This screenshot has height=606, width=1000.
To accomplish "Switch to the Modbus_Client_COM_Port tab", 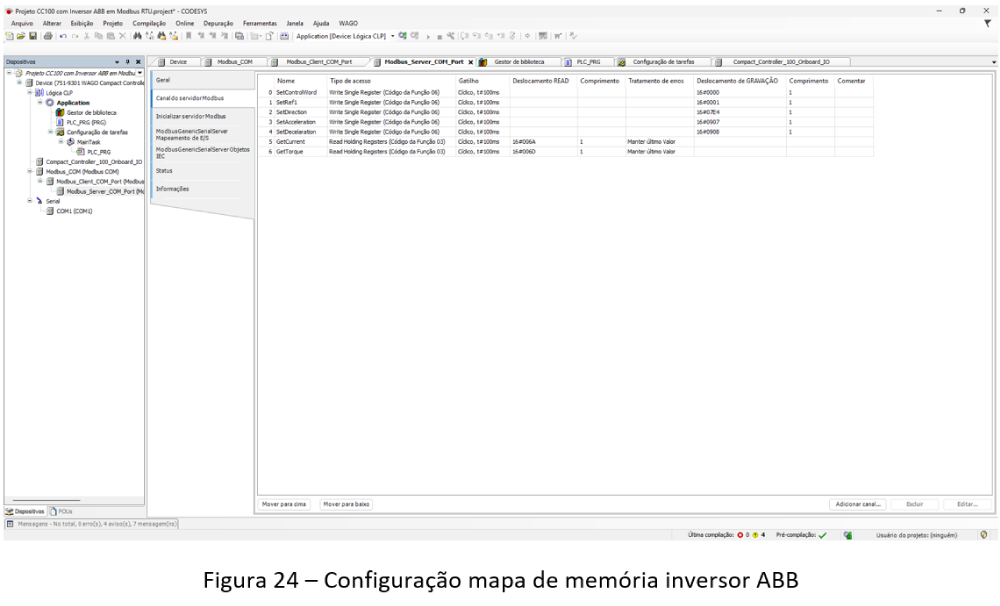I will [x=318, y=62].
